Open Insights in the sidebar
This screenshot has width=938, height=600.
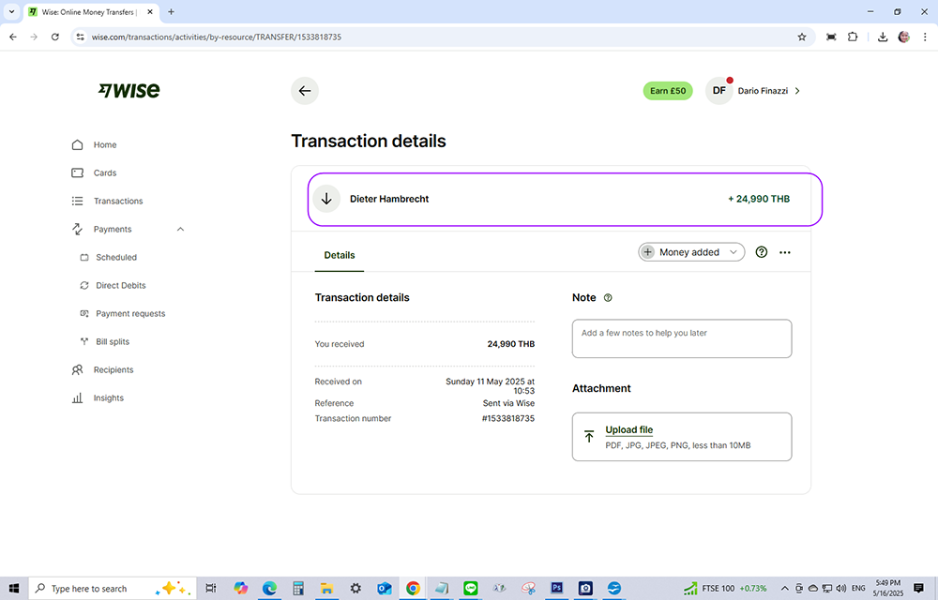click(108, 398)
